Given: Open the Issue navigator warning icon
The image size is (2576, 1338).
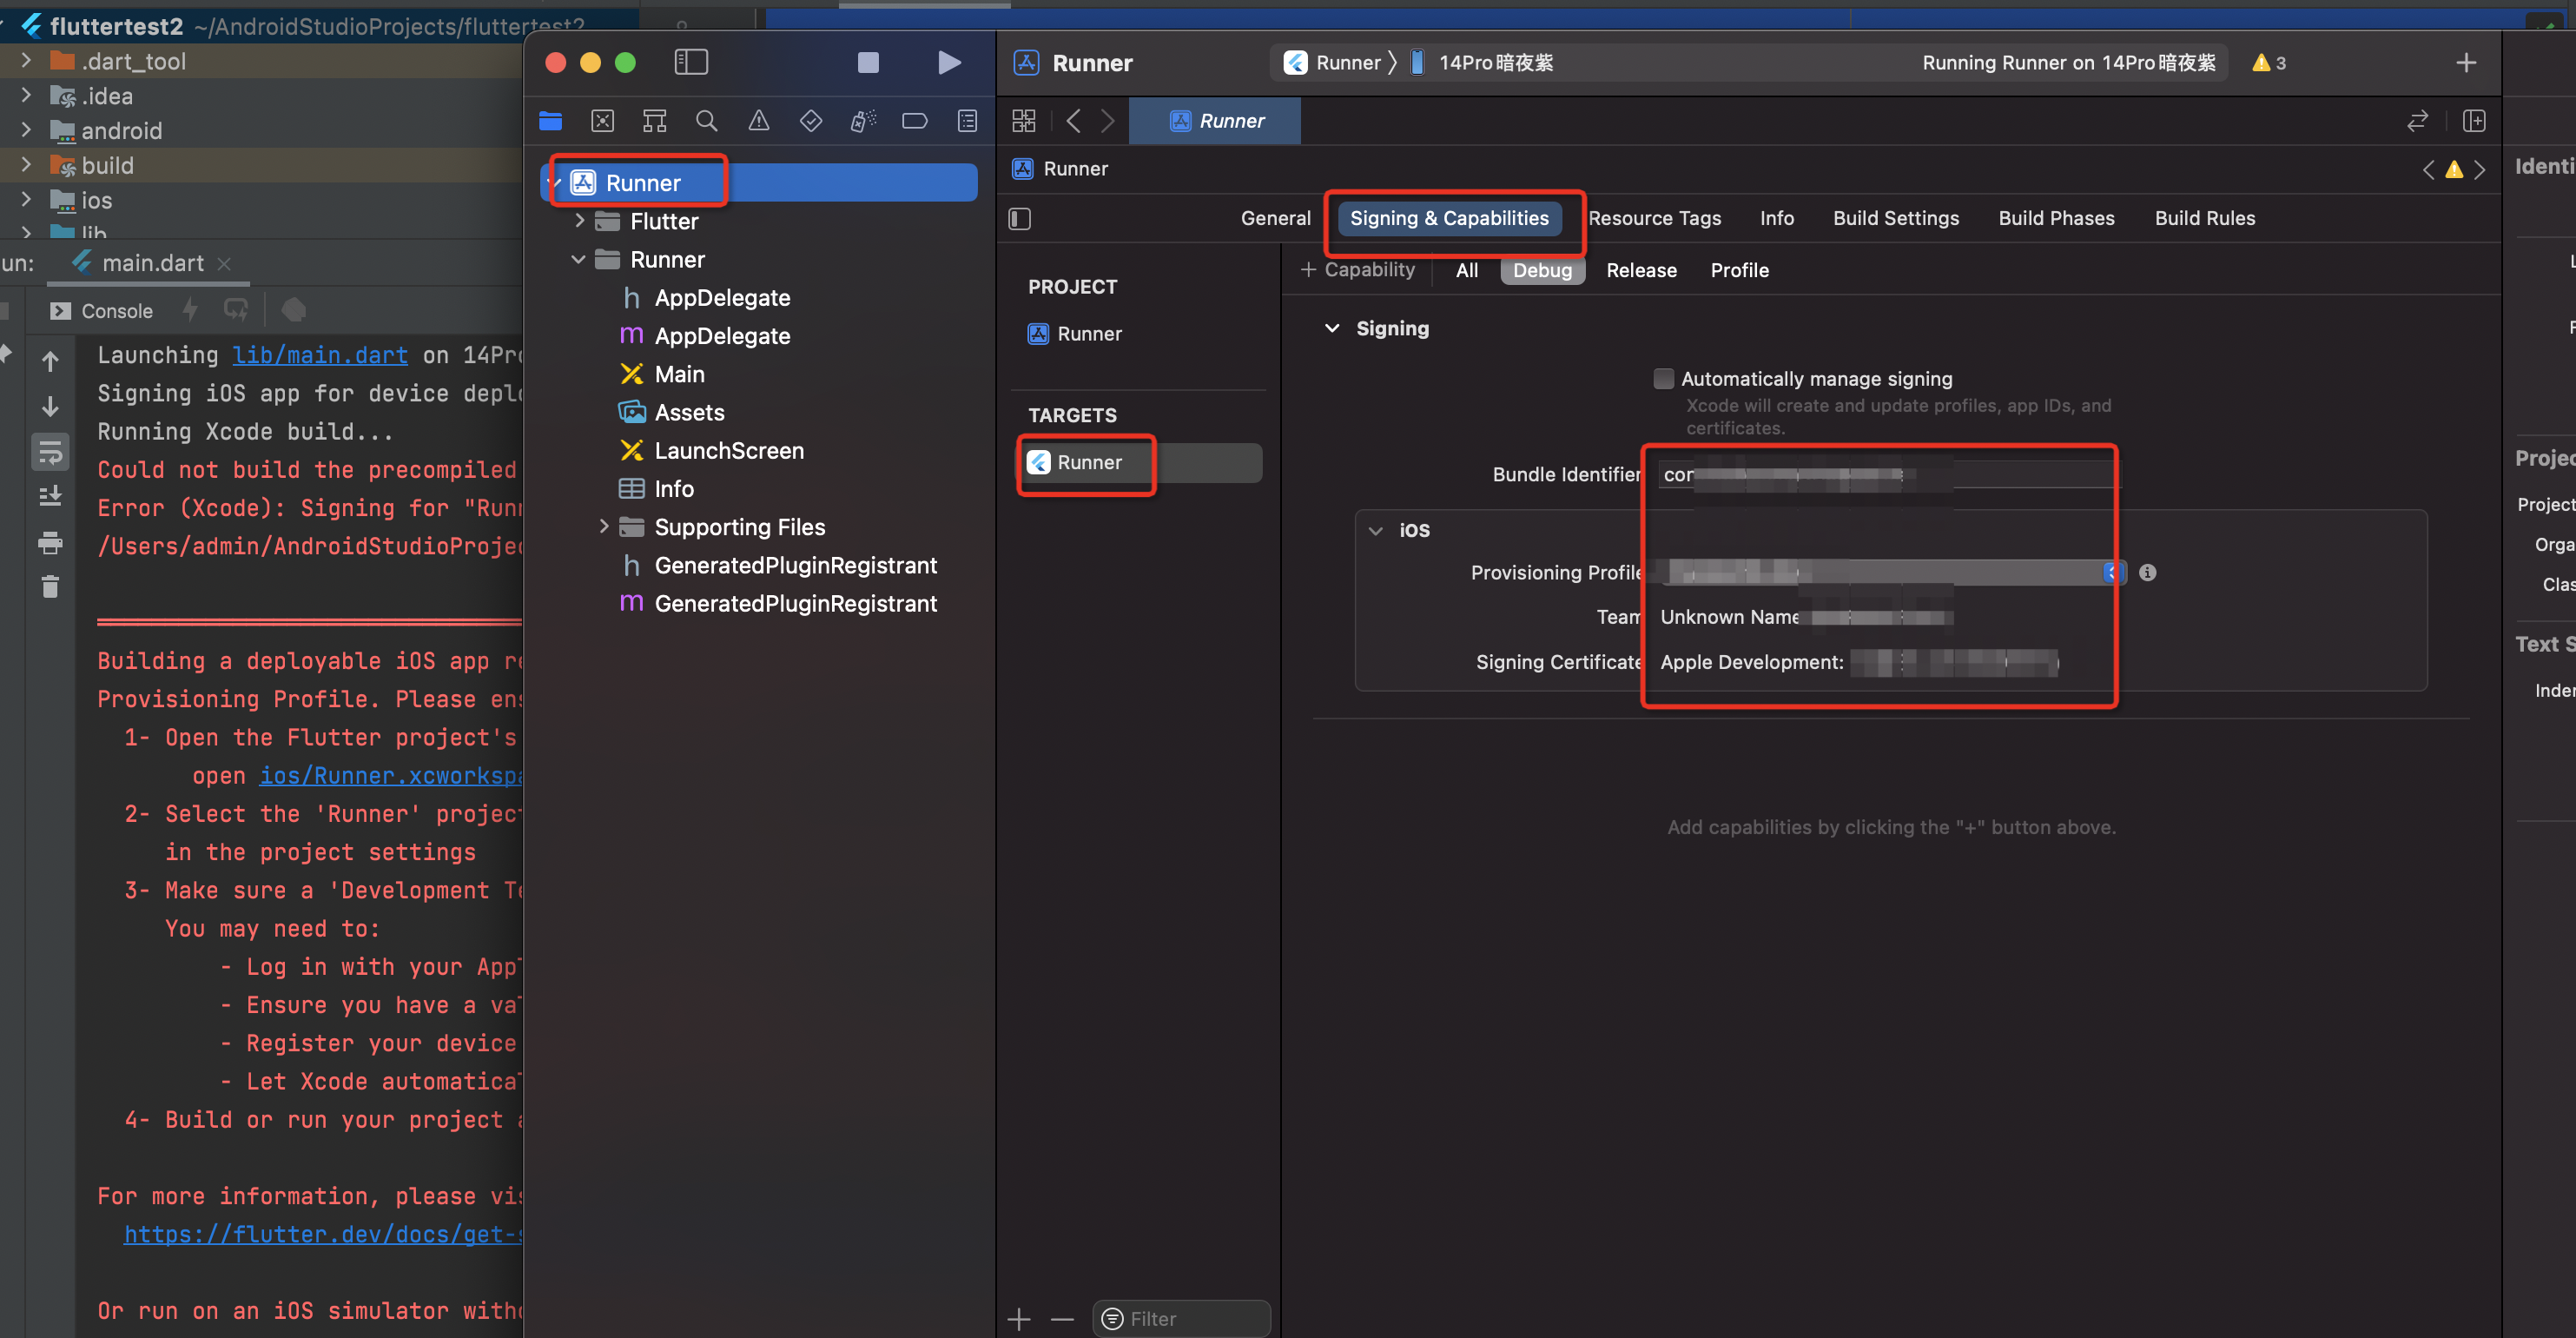Looking at the screenshot, I should pos(759,121).
